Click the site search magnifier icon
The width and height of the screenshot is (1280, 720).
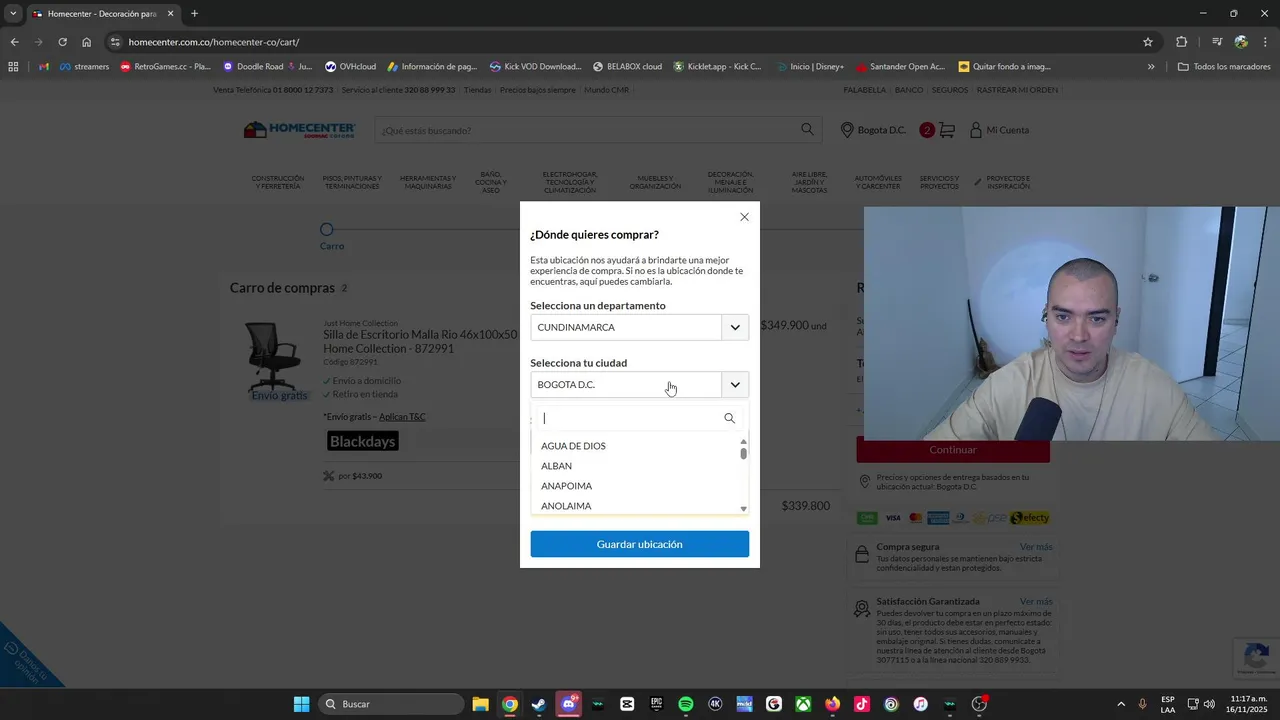(x=807, y=129)
